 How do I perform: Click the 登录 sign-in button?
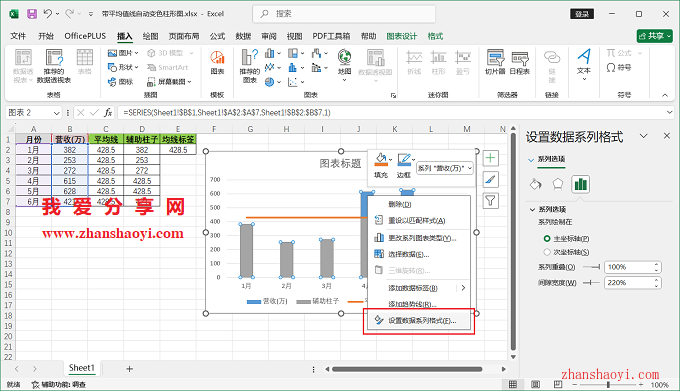click(582, 14)
